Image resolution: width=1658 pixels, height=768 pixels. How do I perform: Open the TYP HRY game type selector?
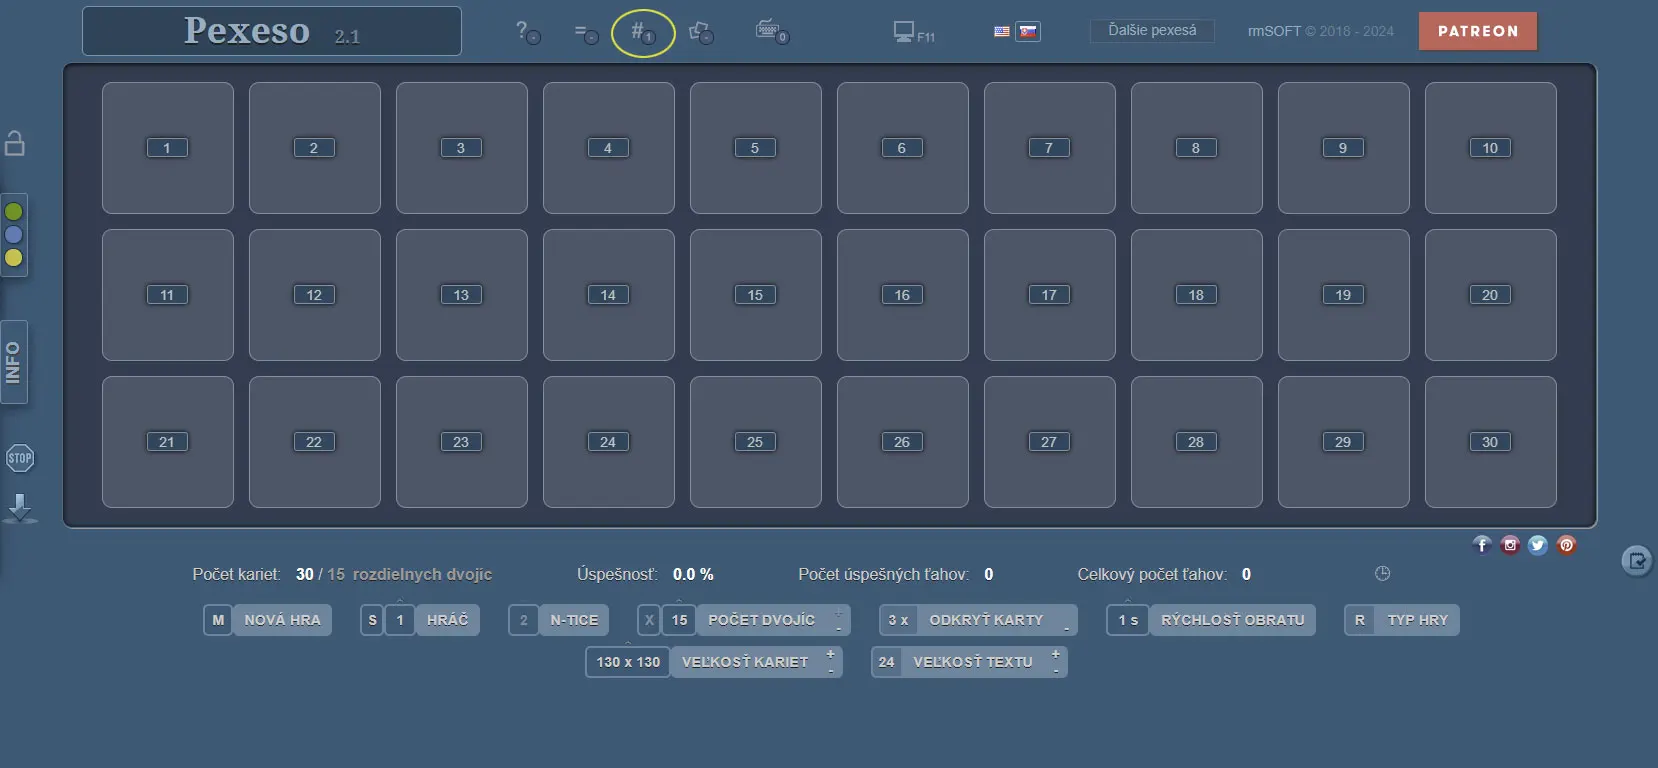(1417, 620)
